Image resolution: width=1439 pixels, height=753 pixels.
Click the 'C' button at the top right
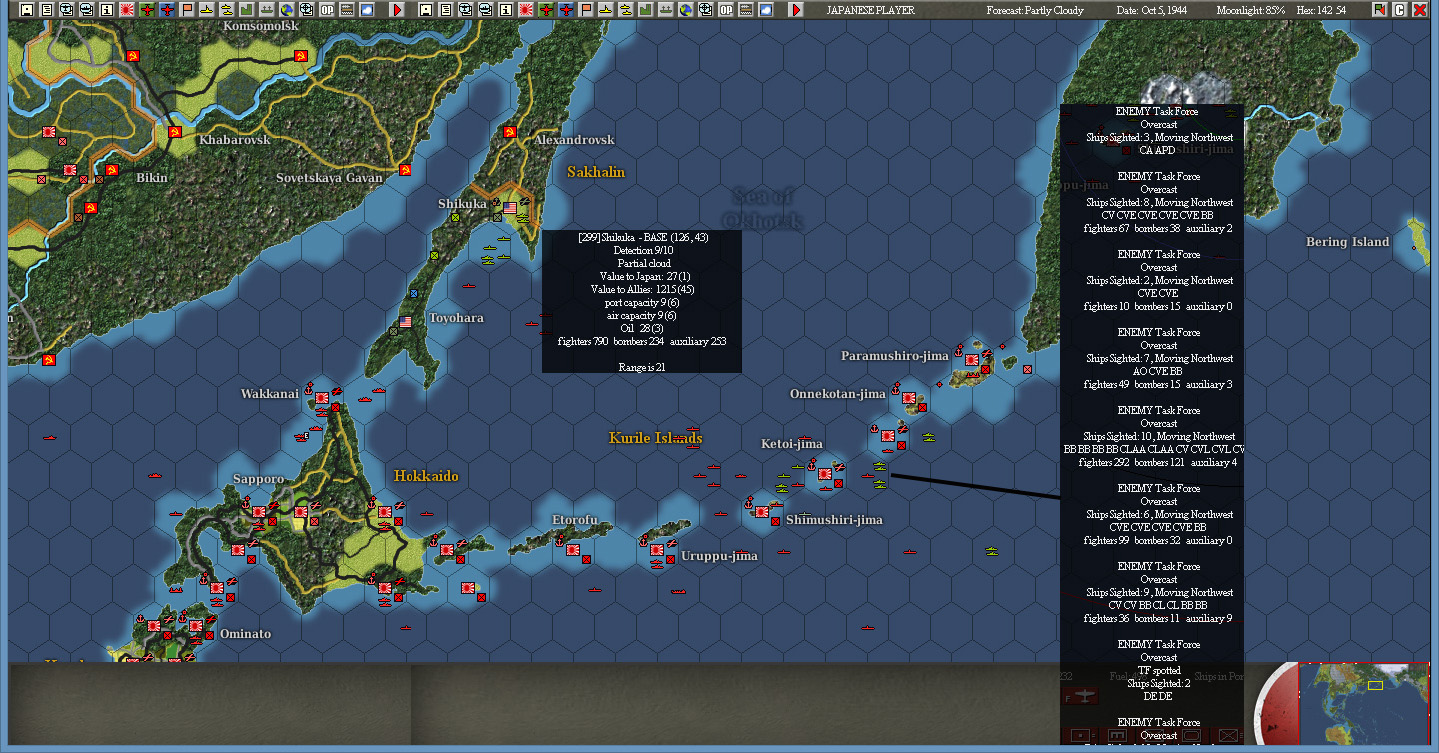pos(1400,10)
